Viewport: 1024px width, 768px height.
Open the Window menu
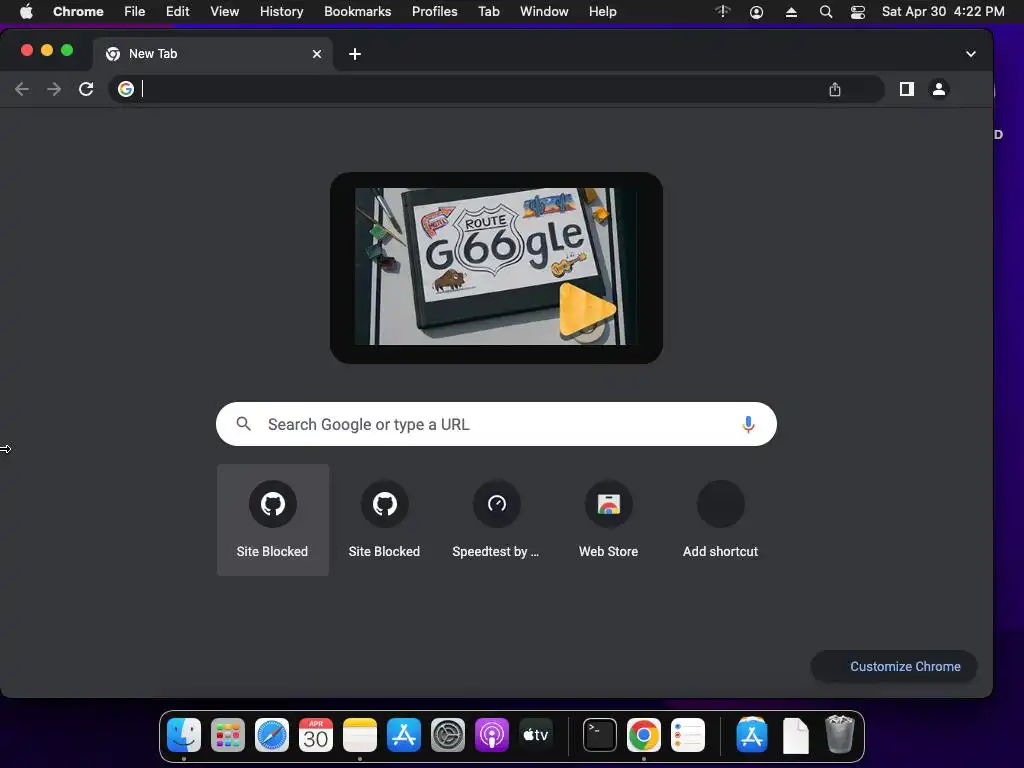point(544,12)
